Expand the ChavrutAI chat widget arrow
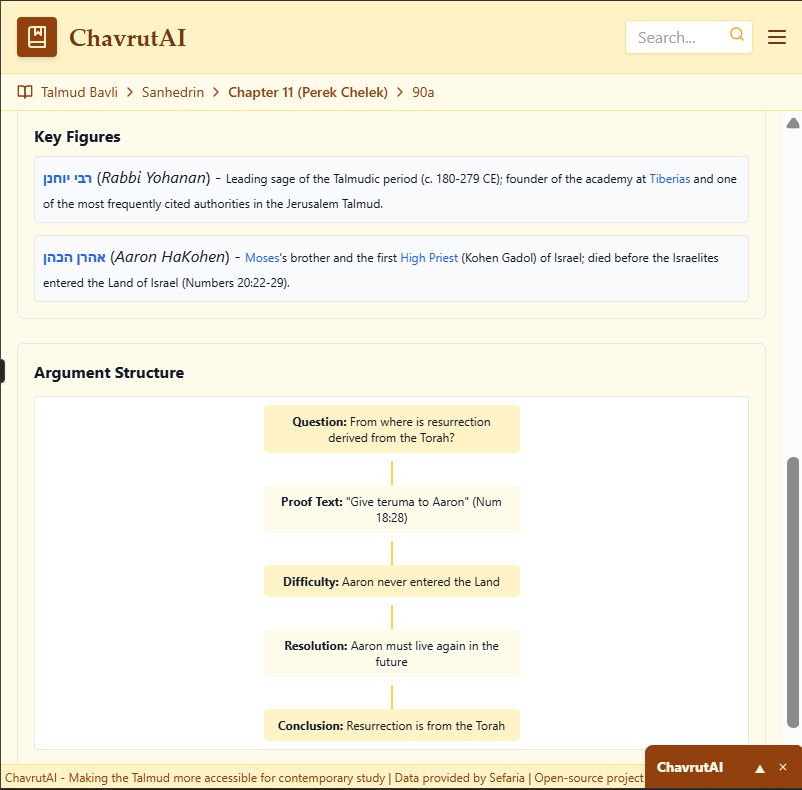 pos(760,768)
